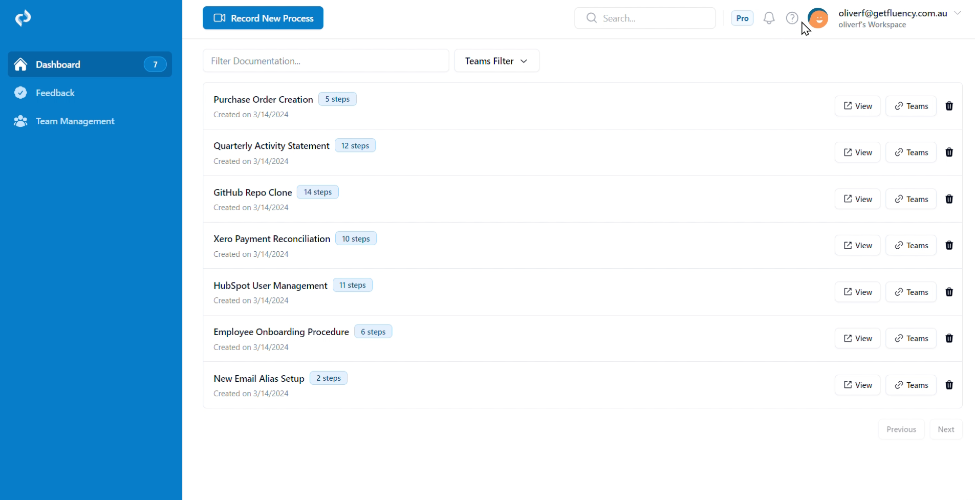Open Teams for GitHub Repo Clone
975x500 pixels.
pos(911,199)
